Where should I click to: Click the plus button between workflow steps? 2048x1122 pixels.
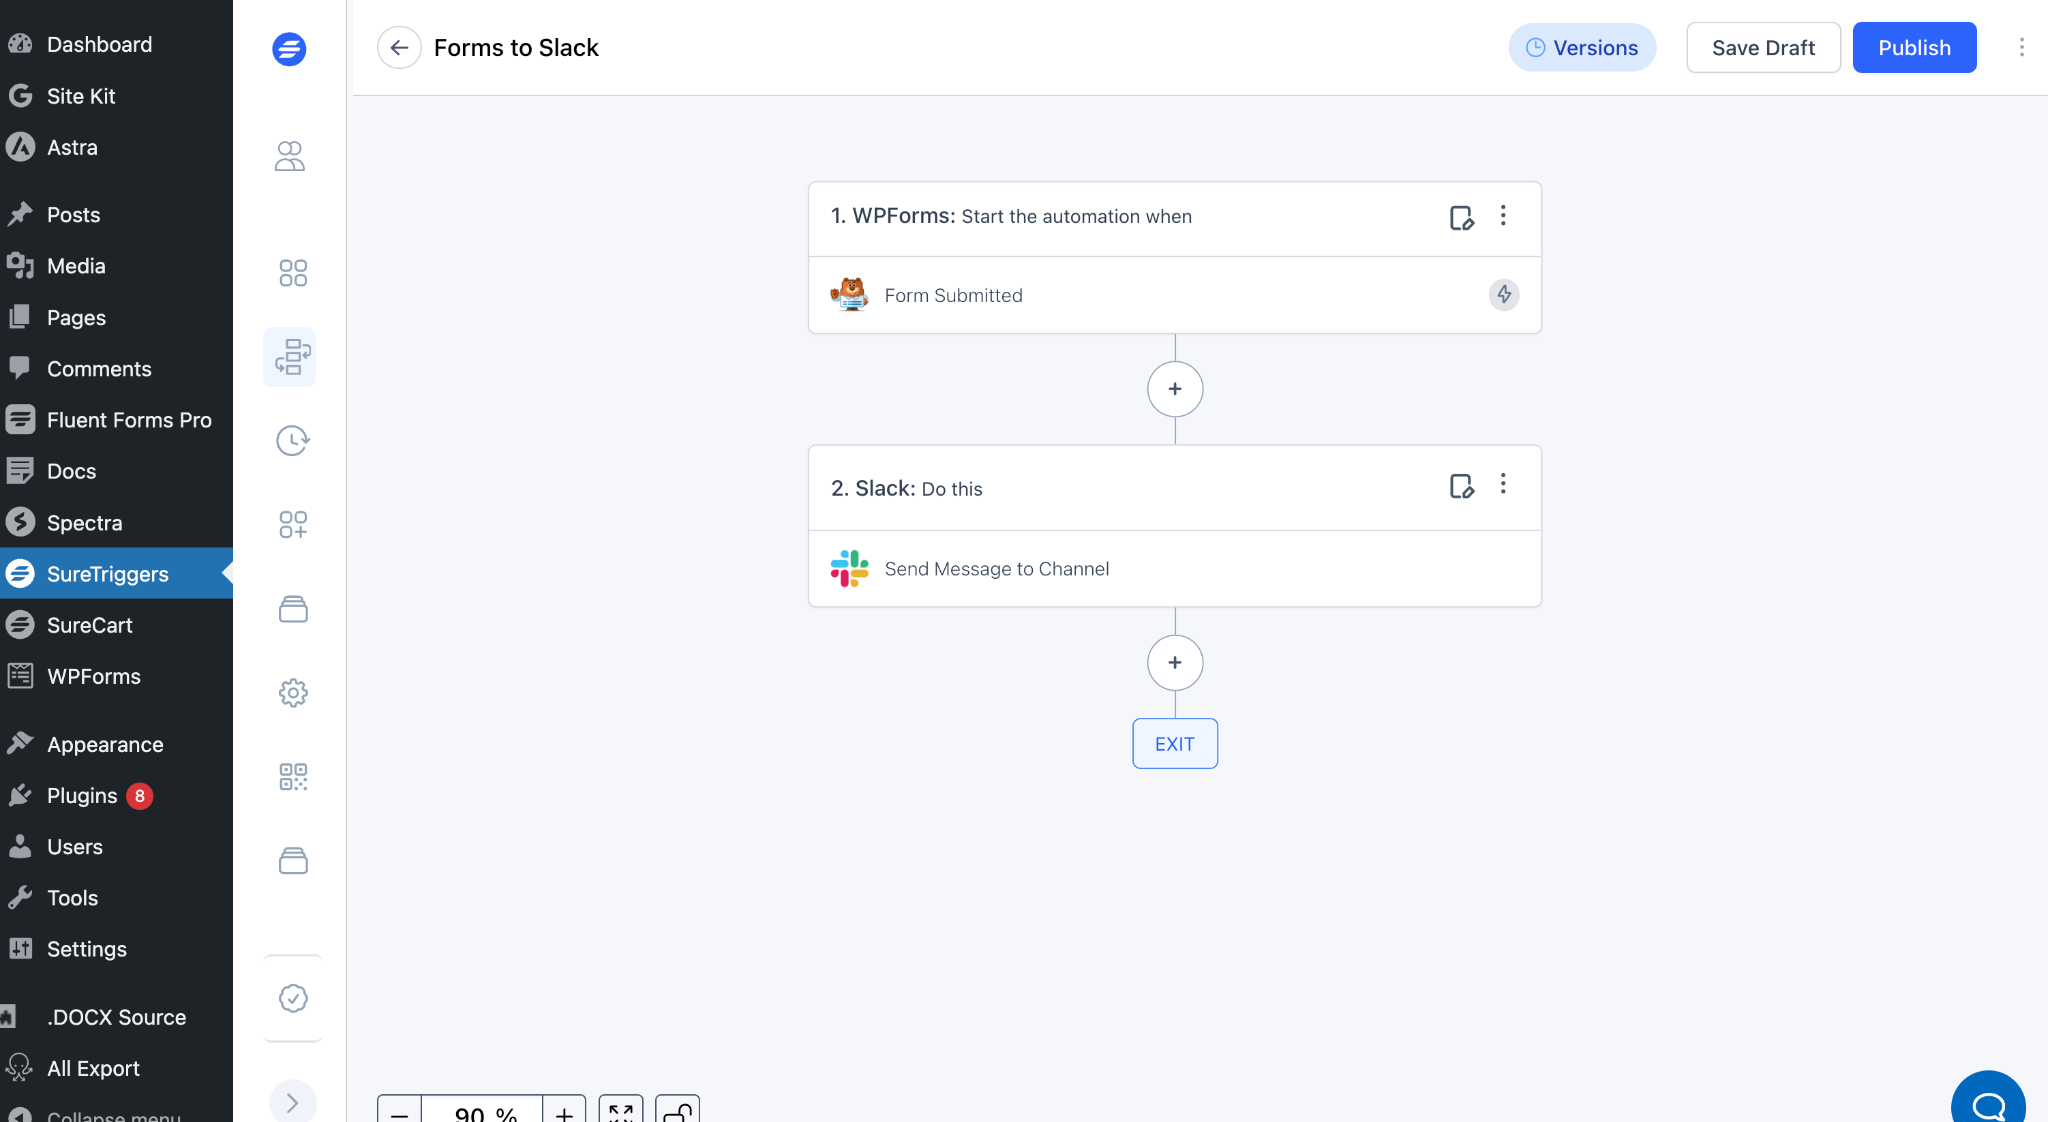click(1174, 388)
